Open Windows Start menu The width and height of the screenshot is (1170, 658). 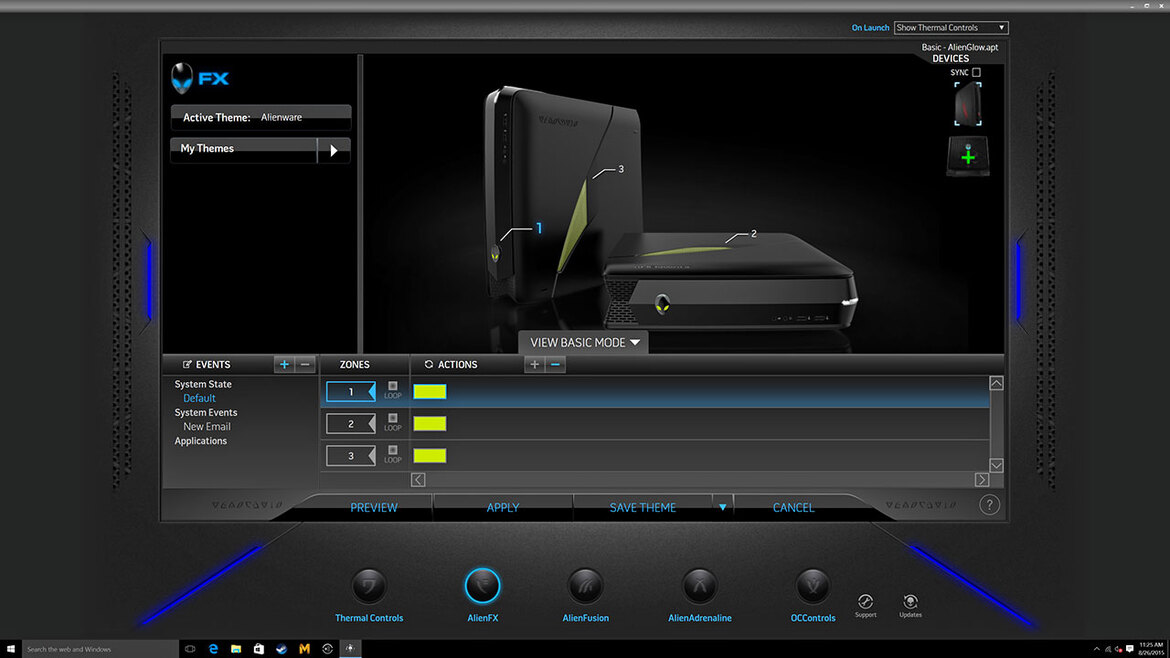10,649
